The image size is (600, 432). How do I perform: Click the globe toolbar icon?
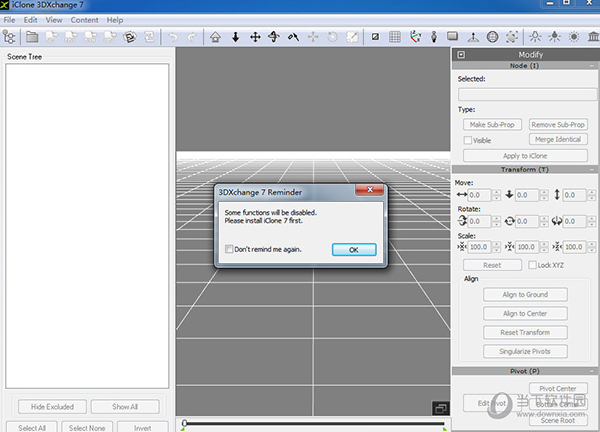click(492, 37)
